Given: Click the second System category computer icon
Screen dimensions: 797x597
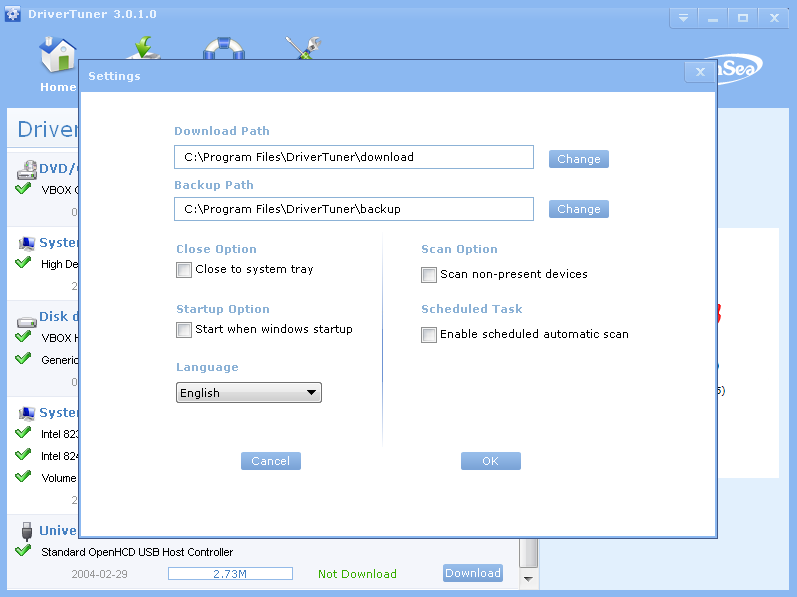Looking at the screenshot, I should click(x=27, y=413).
